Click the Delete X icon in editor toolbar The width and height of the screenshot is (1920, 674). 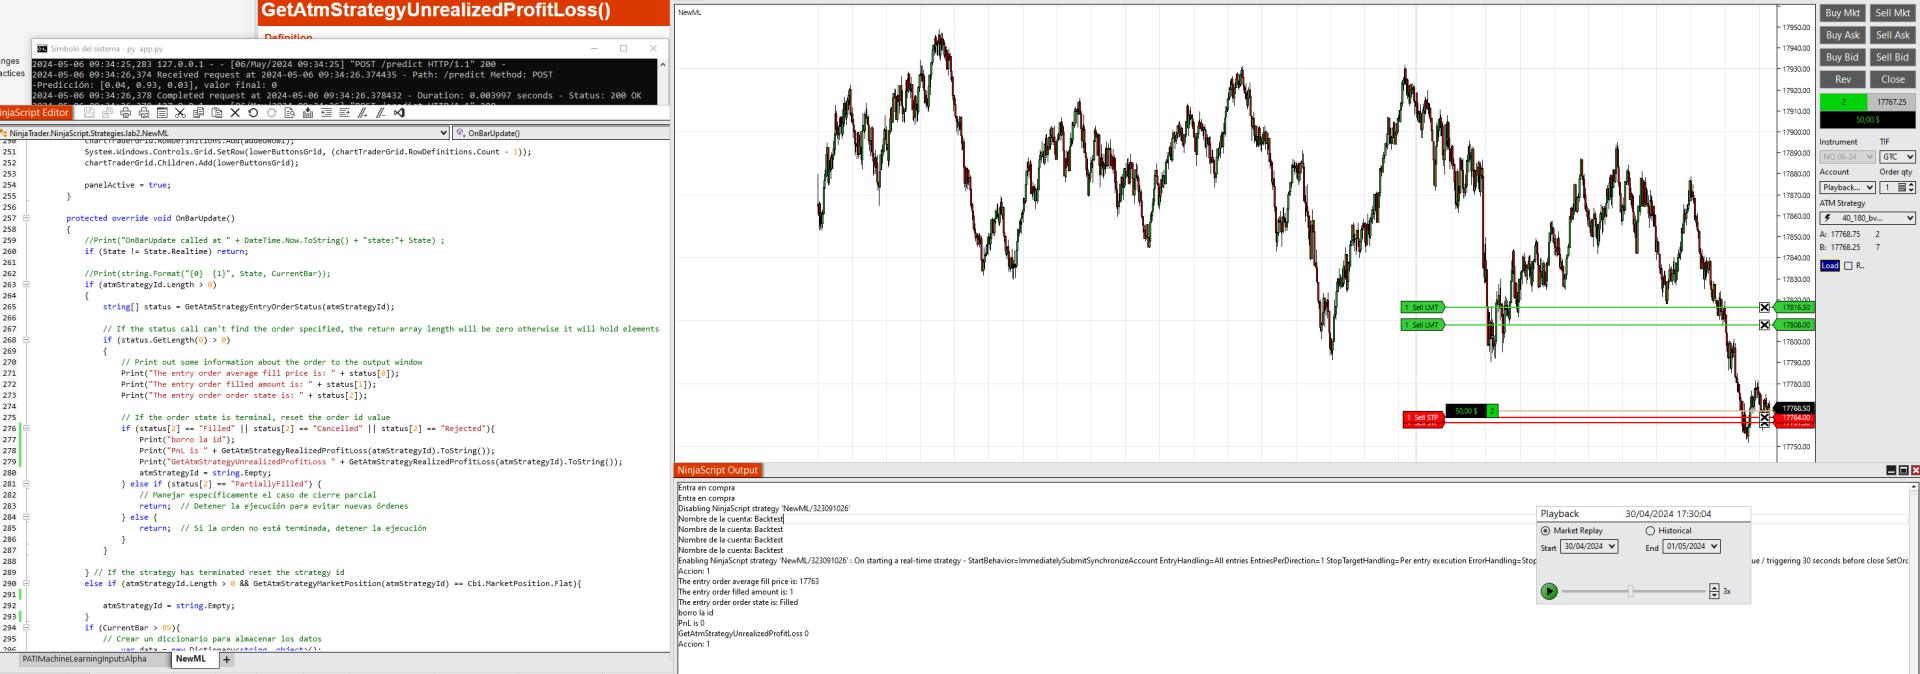235,113
